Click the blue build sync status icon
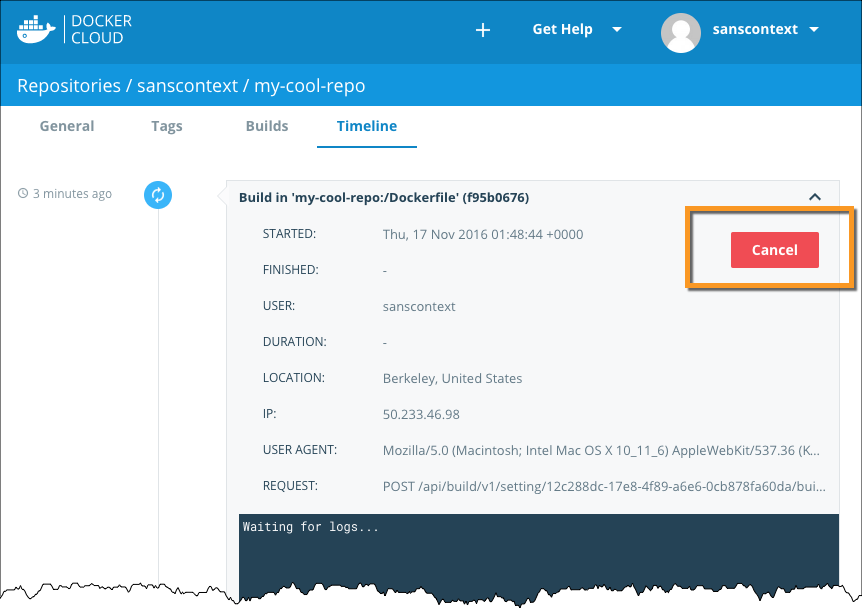This screenshot has width=862, height=608. click(x=158, y=195)
